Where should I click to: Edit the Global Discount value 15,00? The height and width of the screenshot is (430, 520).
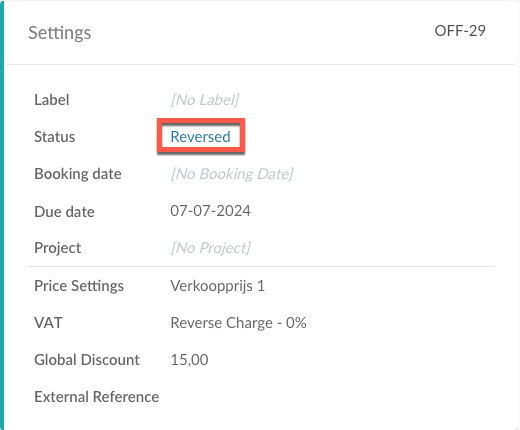[189, 360]
